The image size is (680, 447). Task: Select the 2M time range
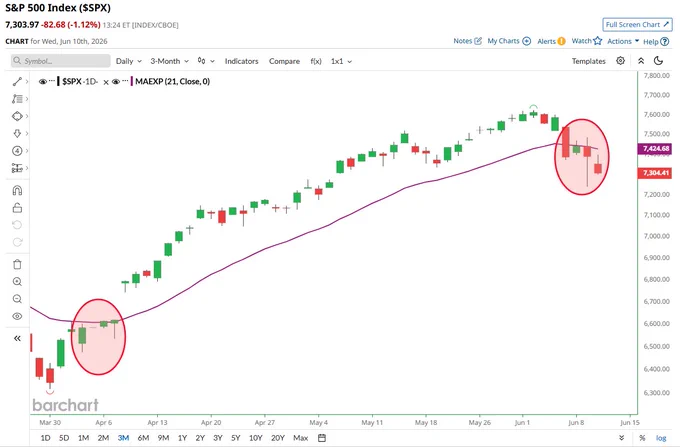pyautogui.click(x=103, y=438)
